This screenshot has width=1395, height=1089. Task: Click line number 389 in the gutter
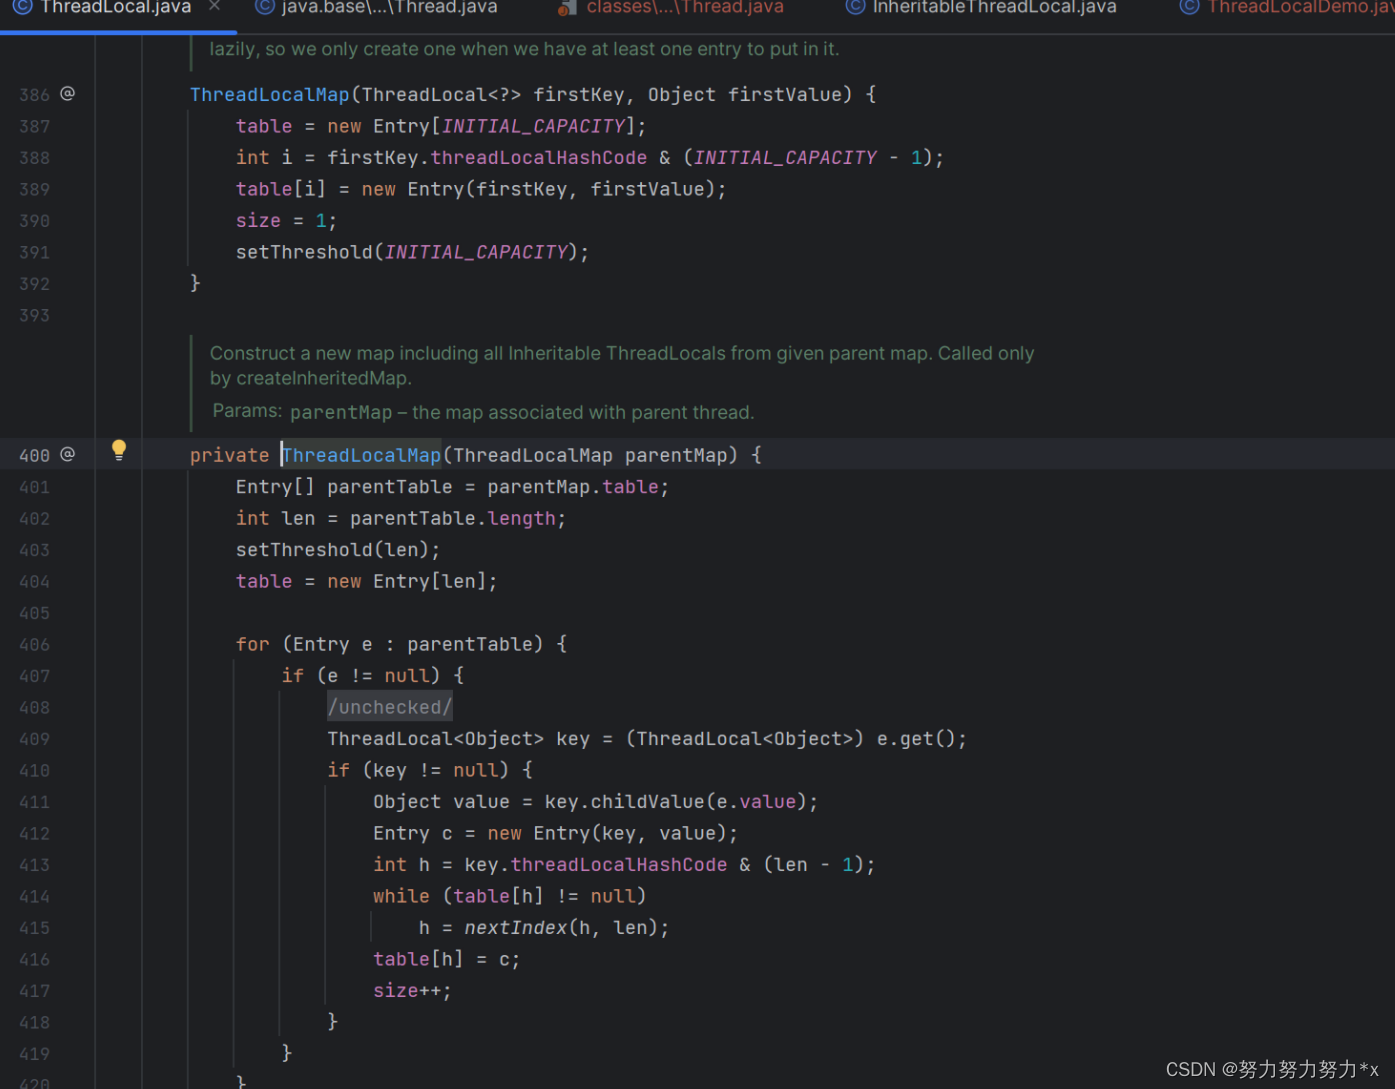click(34, 189)
